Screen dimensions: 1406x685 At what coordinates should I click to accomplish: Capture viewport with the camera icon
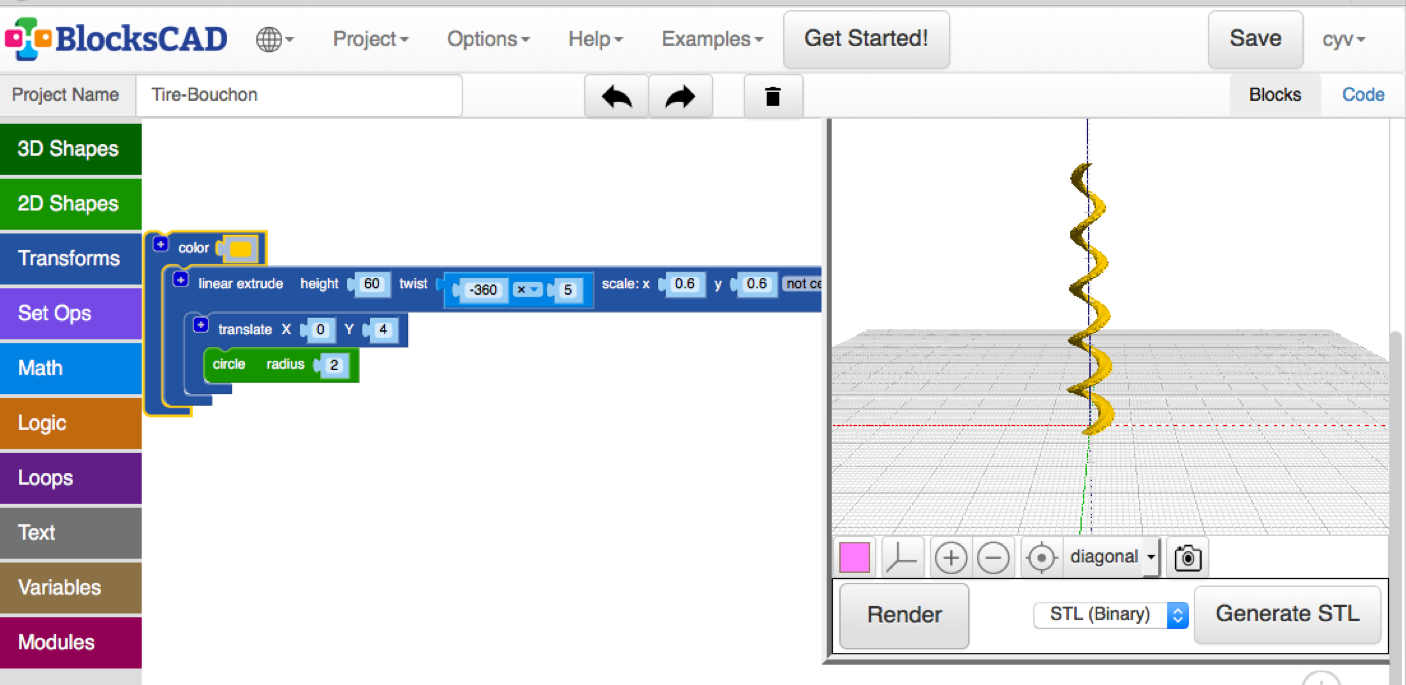(x=1186, y=557)
